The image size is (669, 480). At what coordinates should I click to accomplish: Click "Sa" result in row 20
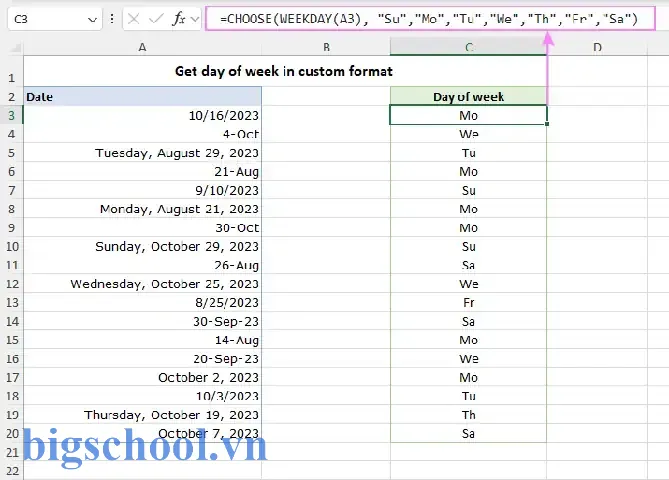[x=468, y=433]
